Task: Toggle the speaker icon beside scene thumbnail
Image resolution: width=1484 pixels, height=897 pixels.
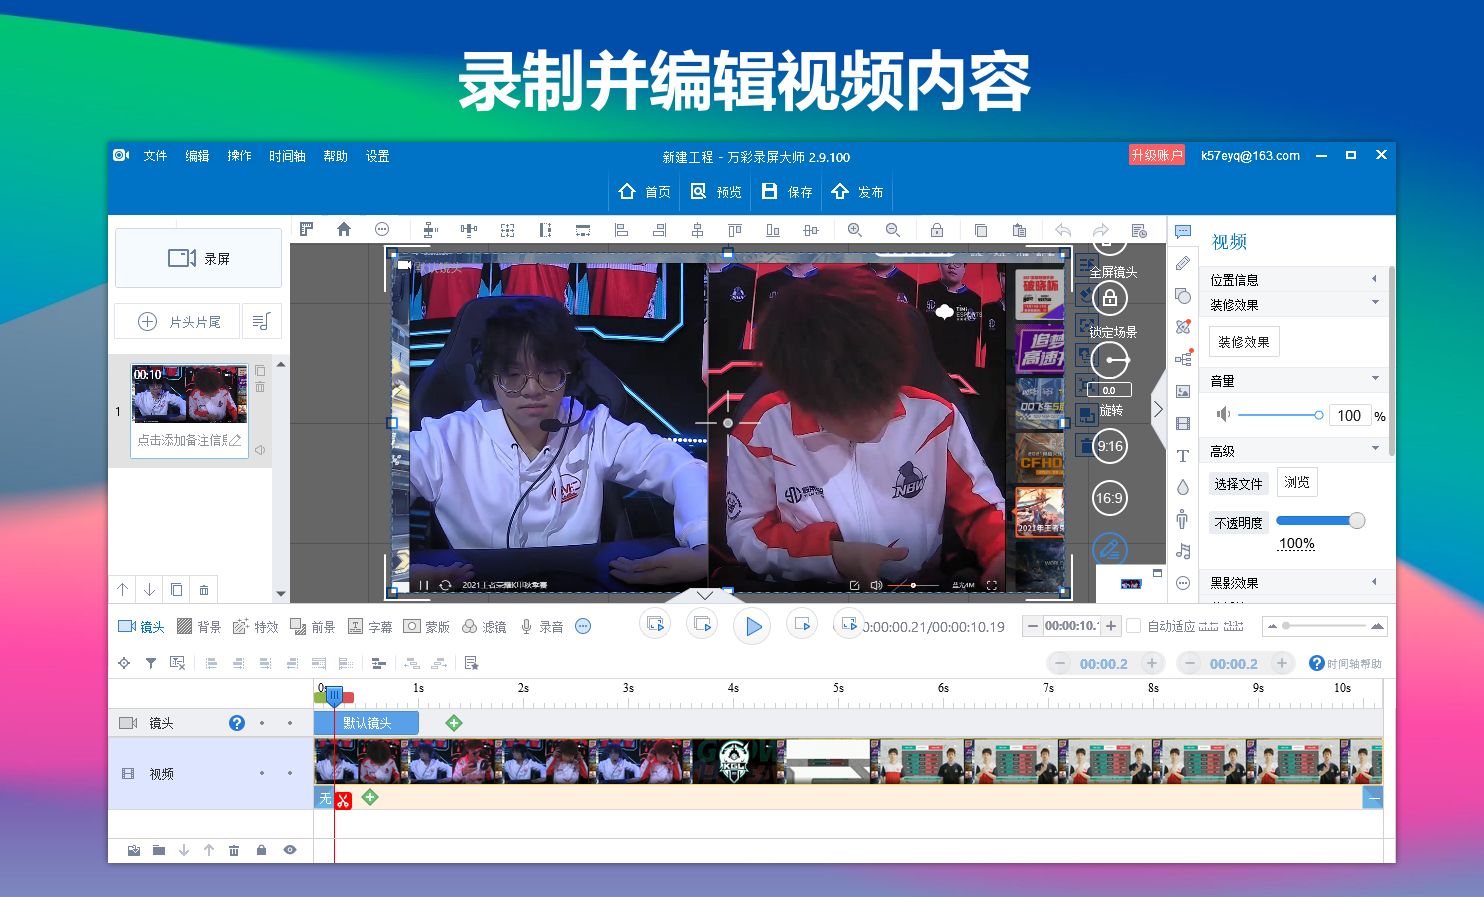Action: pos(260,450)
